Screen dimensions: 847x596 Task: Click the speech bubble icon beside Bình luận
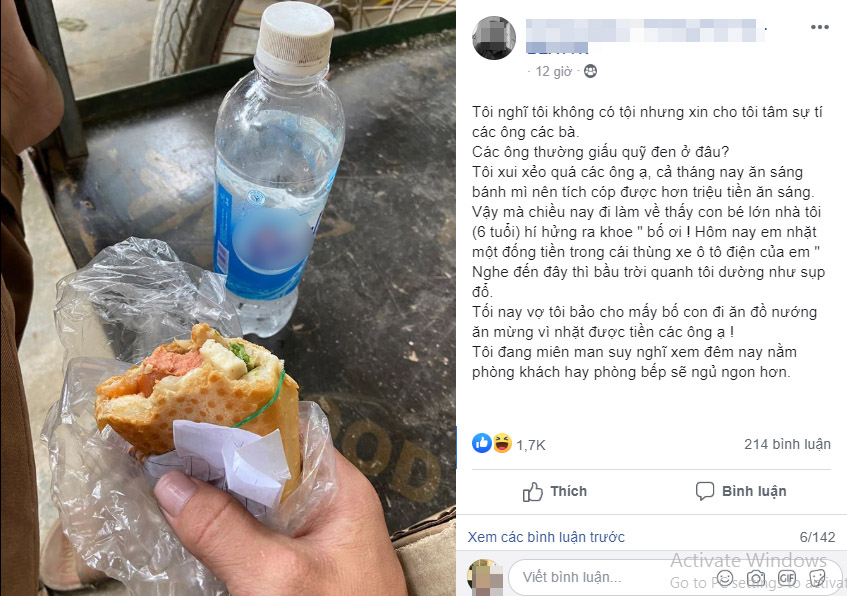705,491
